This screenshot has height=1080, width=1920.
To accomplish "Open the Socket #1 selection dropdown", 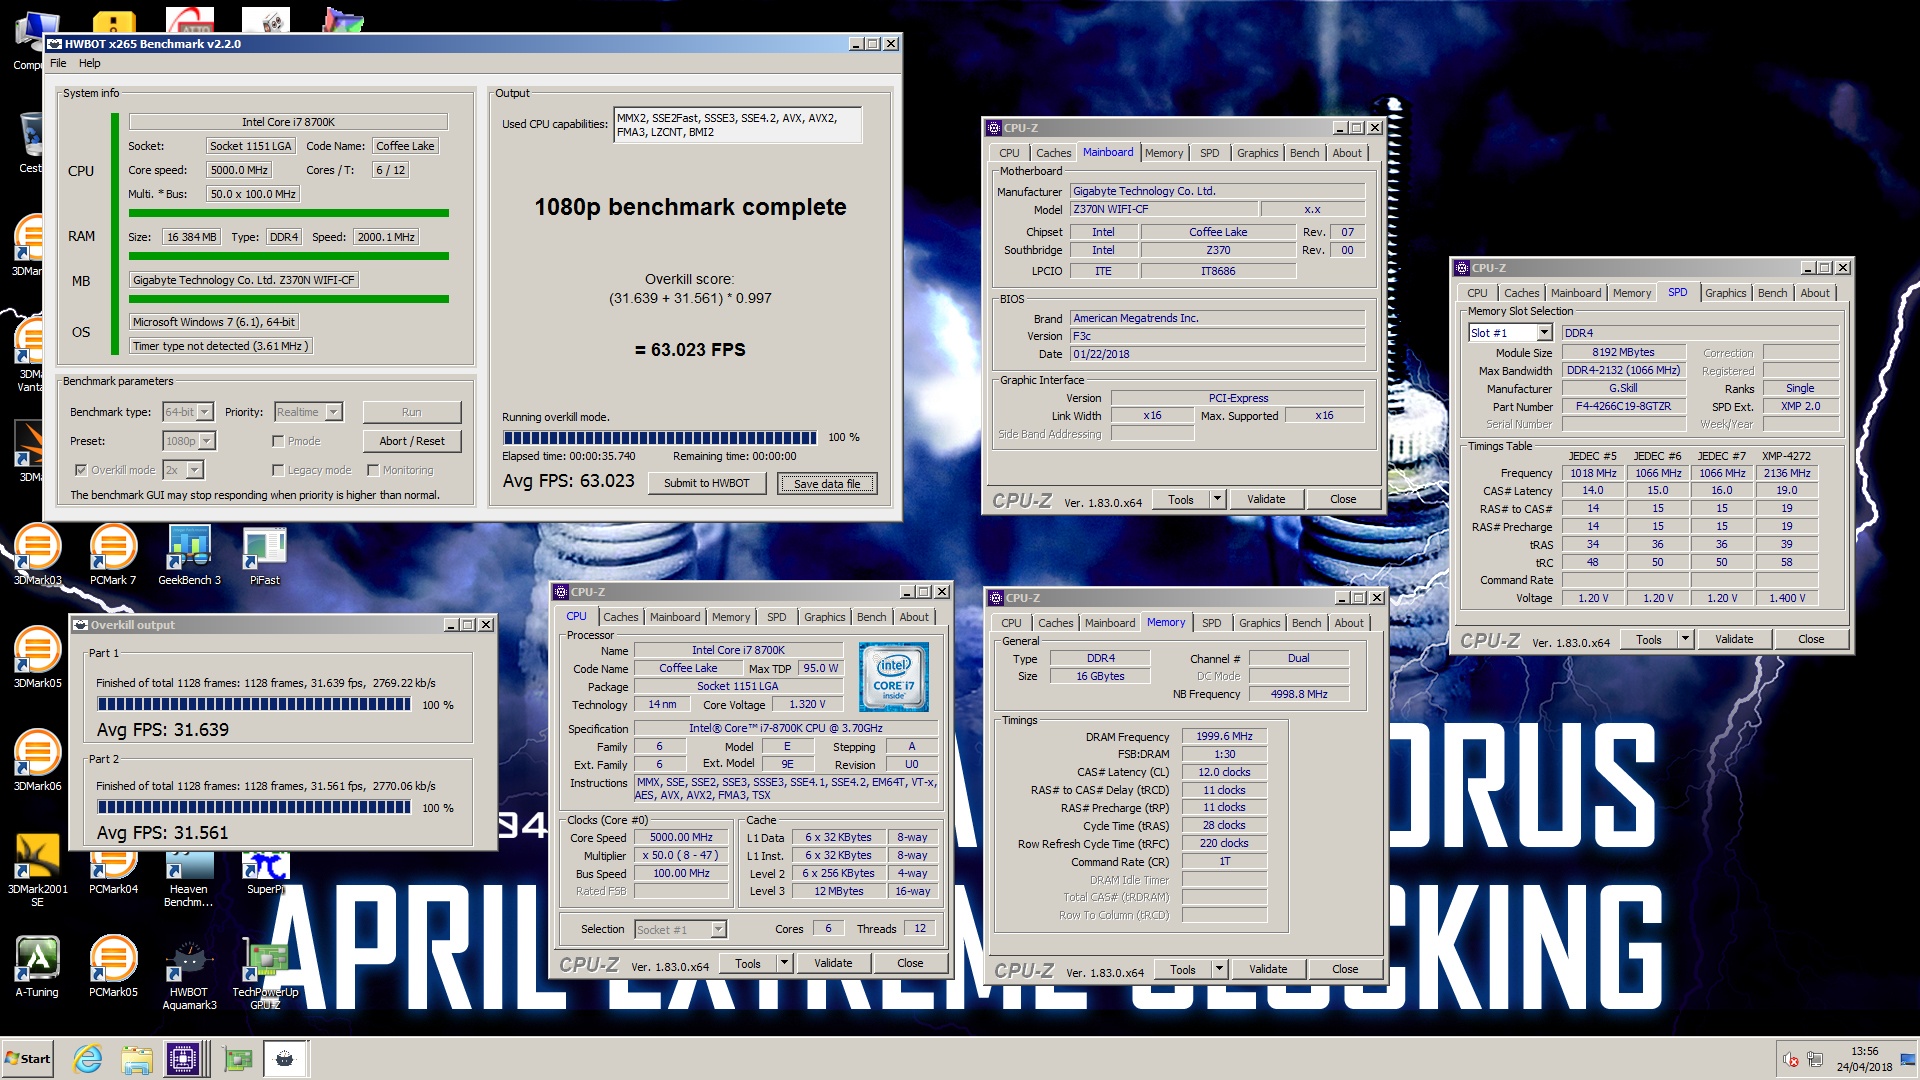I will coord(681,930).
